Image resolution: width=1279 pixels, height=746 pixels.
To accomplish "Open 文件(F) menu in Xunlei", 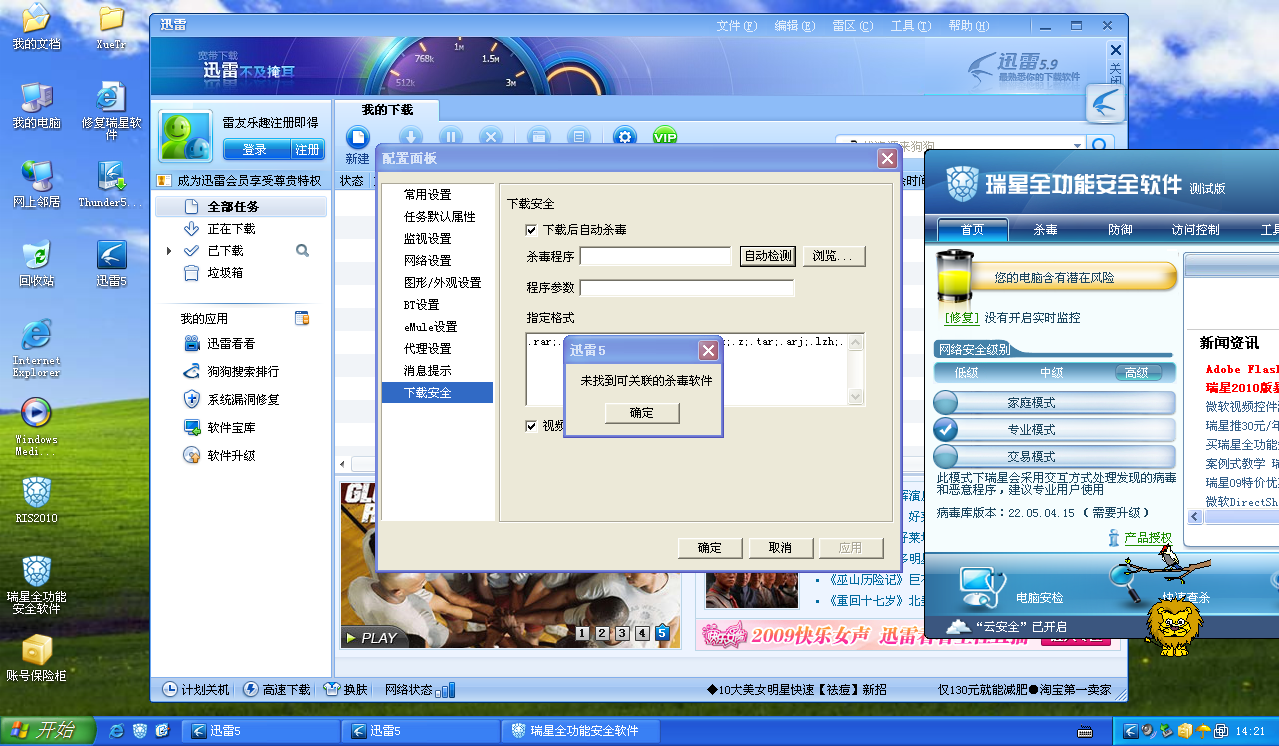I will [736, 26].
